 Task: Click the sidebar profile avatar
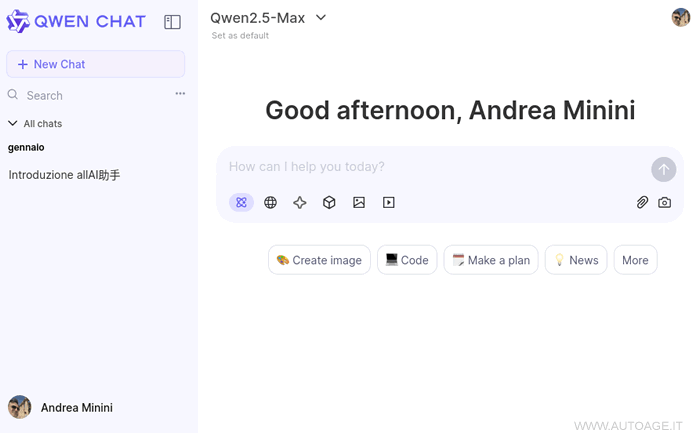click(x=19, y=407)
